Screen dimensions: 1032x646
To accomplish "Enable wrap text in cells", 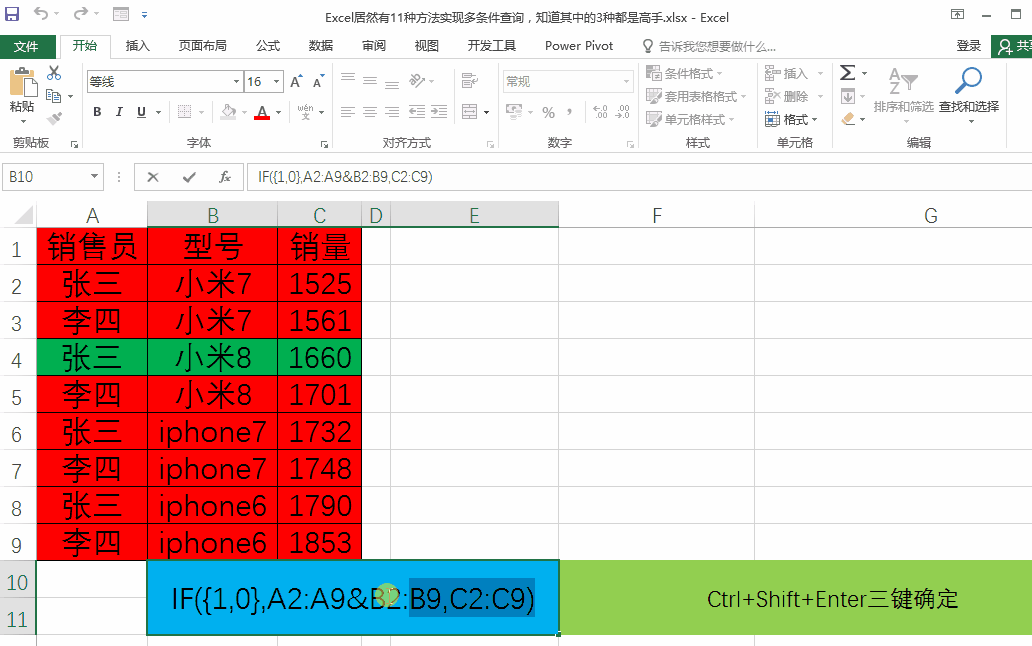I will click(469, 80).
